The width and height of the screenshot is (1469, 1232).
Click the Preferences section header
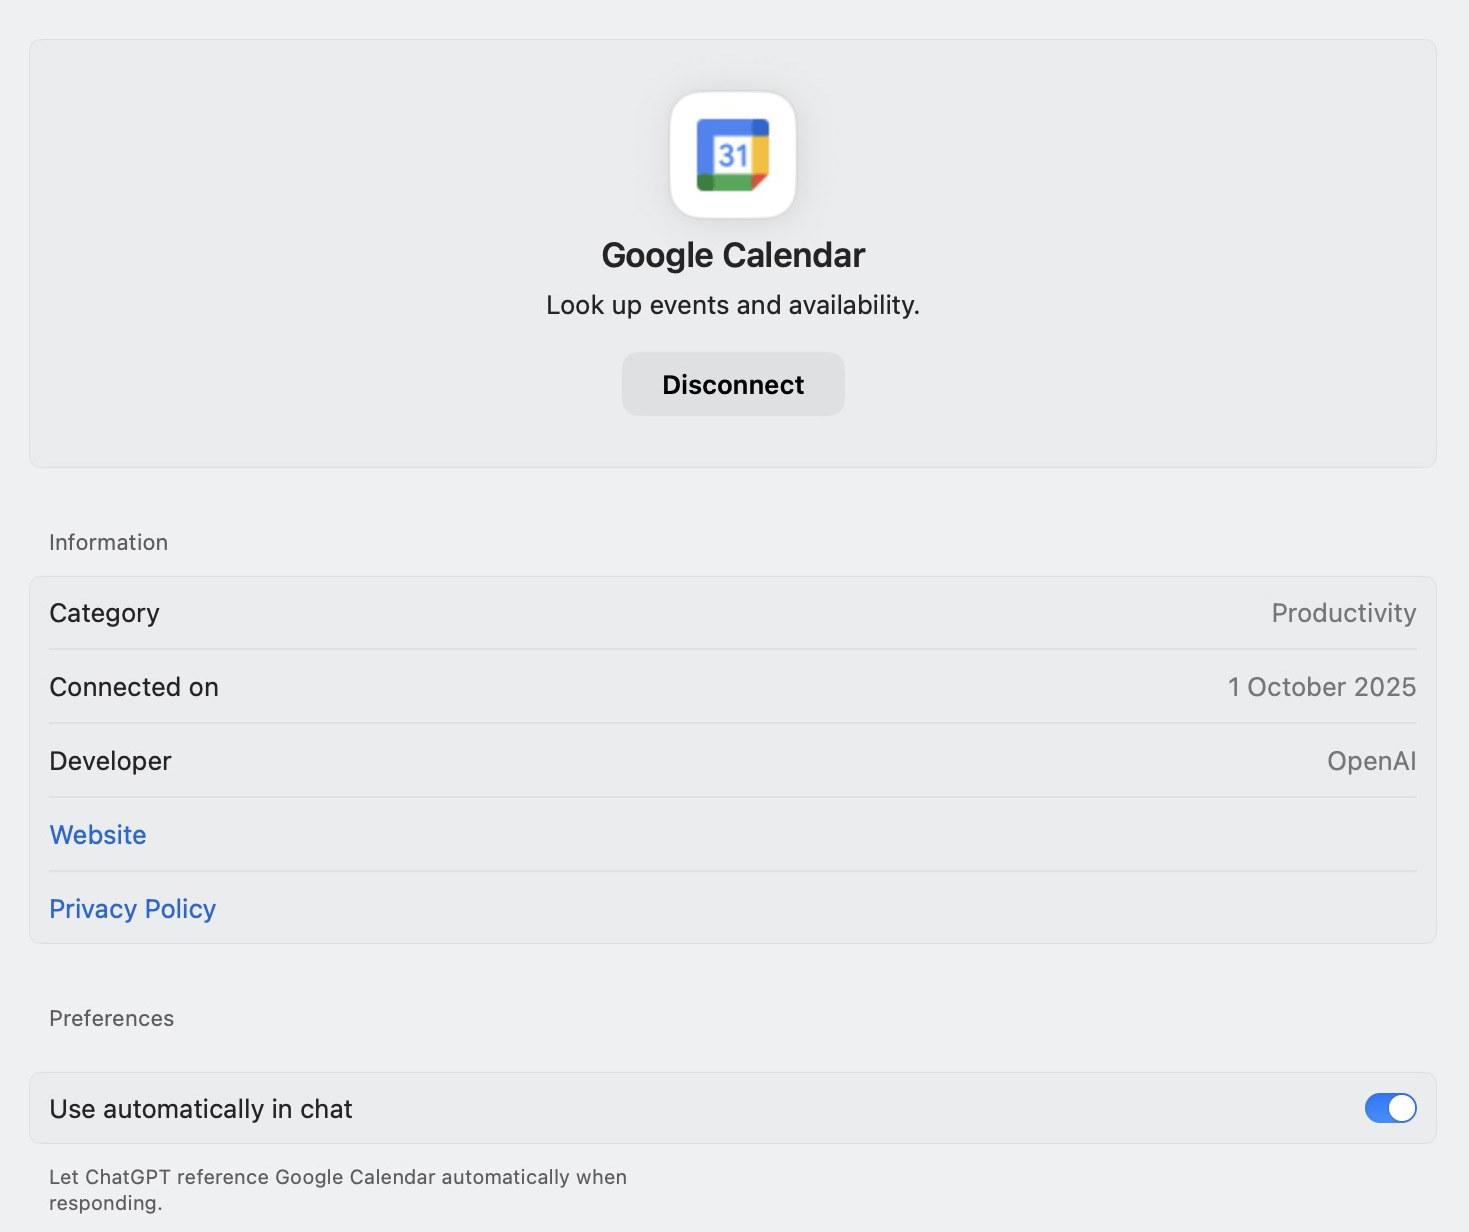111,1018
